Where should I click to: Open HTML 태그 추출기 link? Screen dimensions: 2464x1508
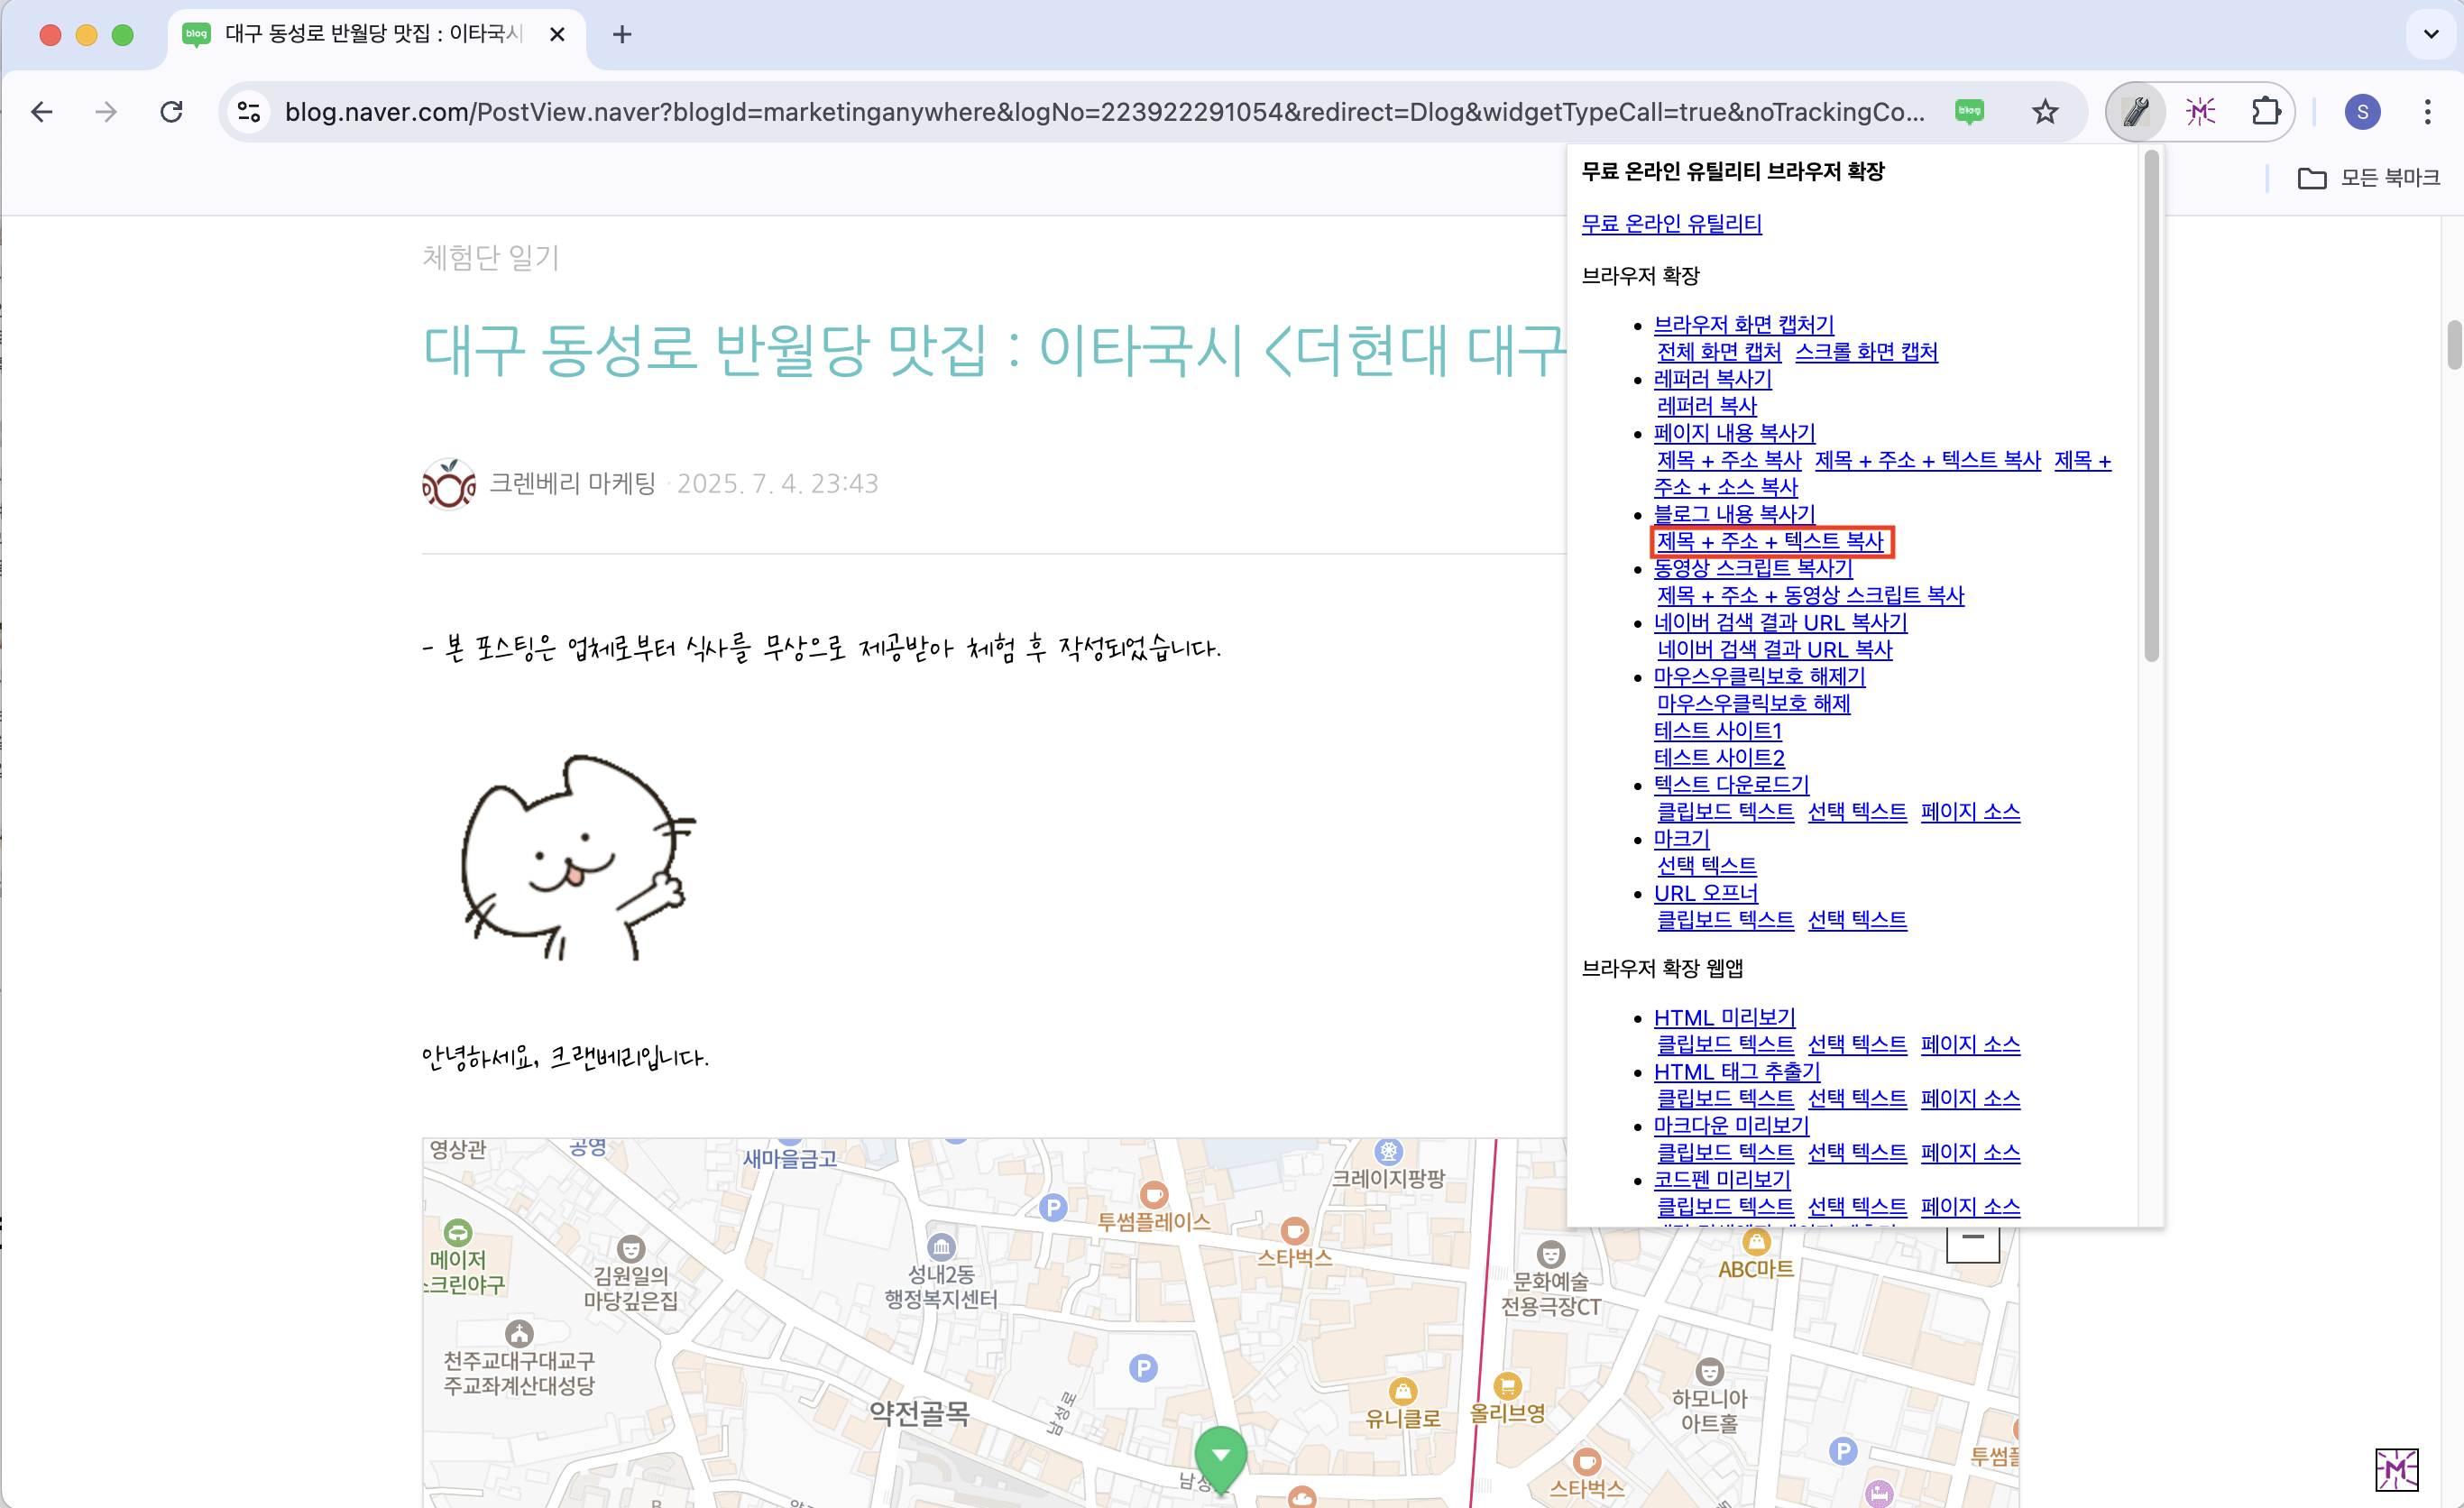point(1736,1072)
